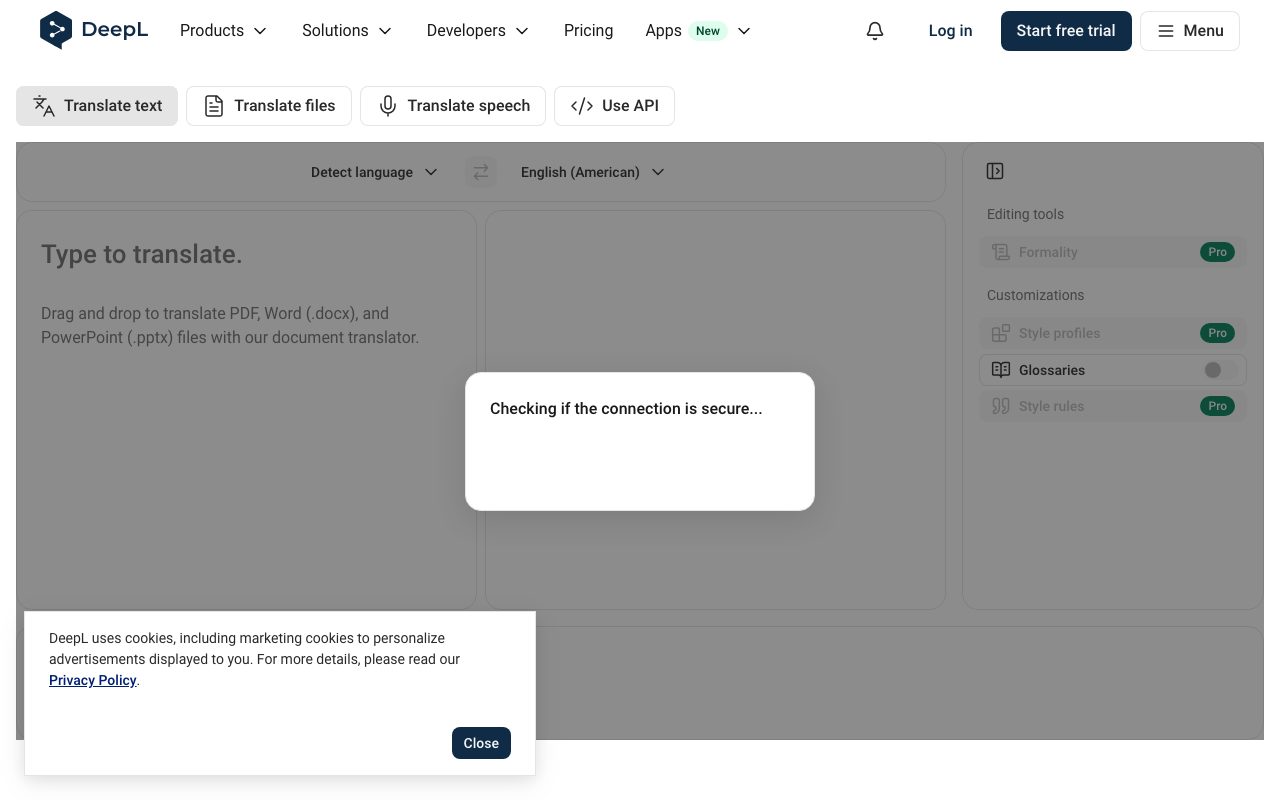Click the Pro badge next to Formality
1280x800 pixels.
(x=1217, y=252)
